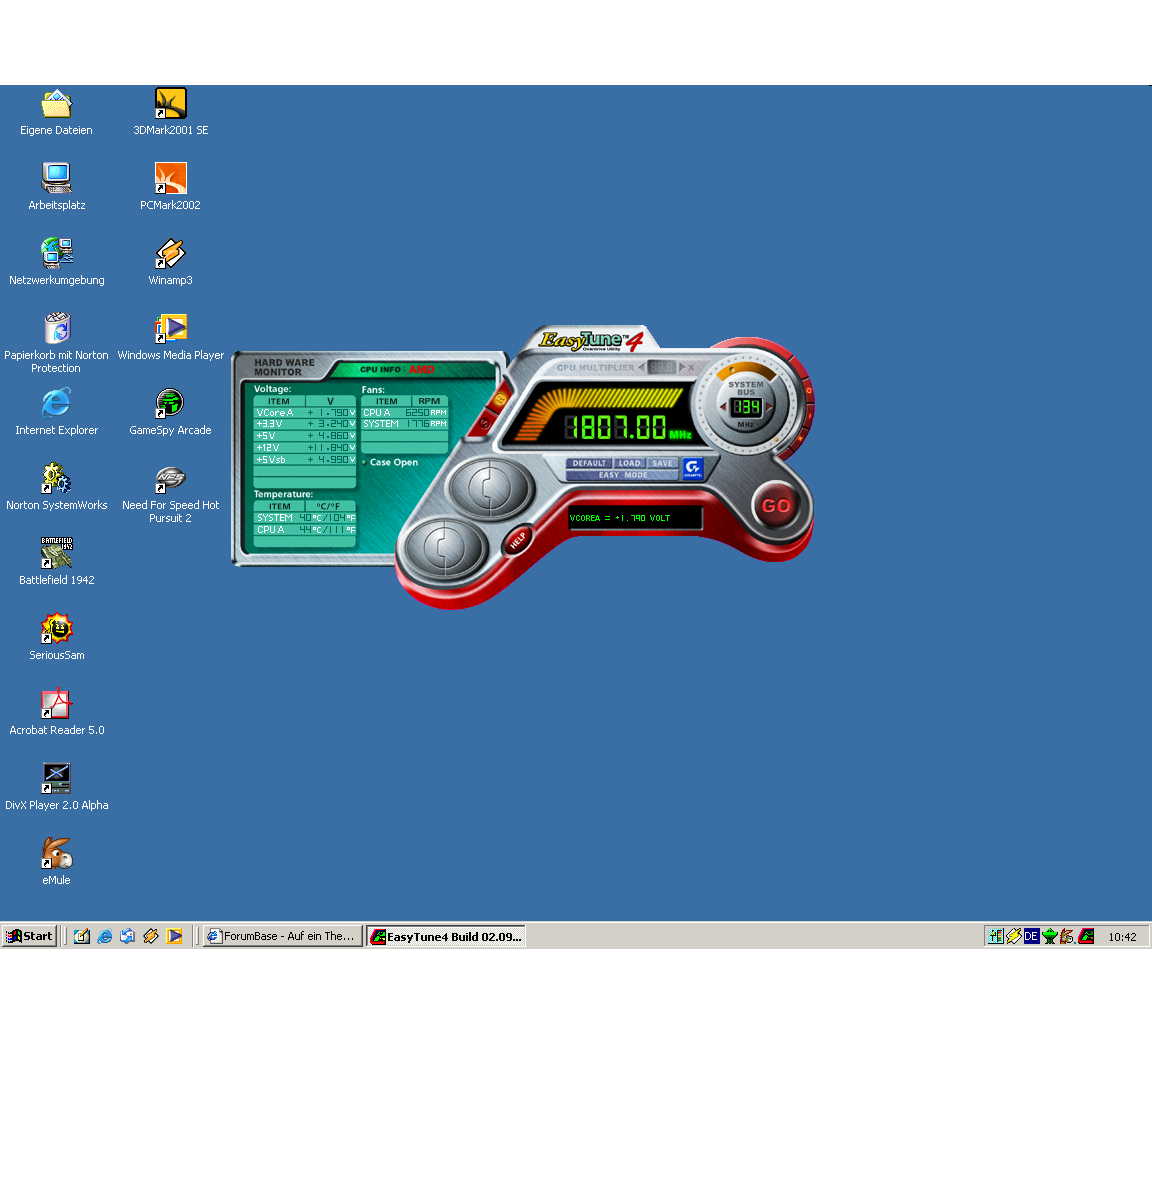Select the GameSpy Arcade desktop icon
Image resolution: width=1152 pixels, height=1200 pixels.
tap(170, 412)
